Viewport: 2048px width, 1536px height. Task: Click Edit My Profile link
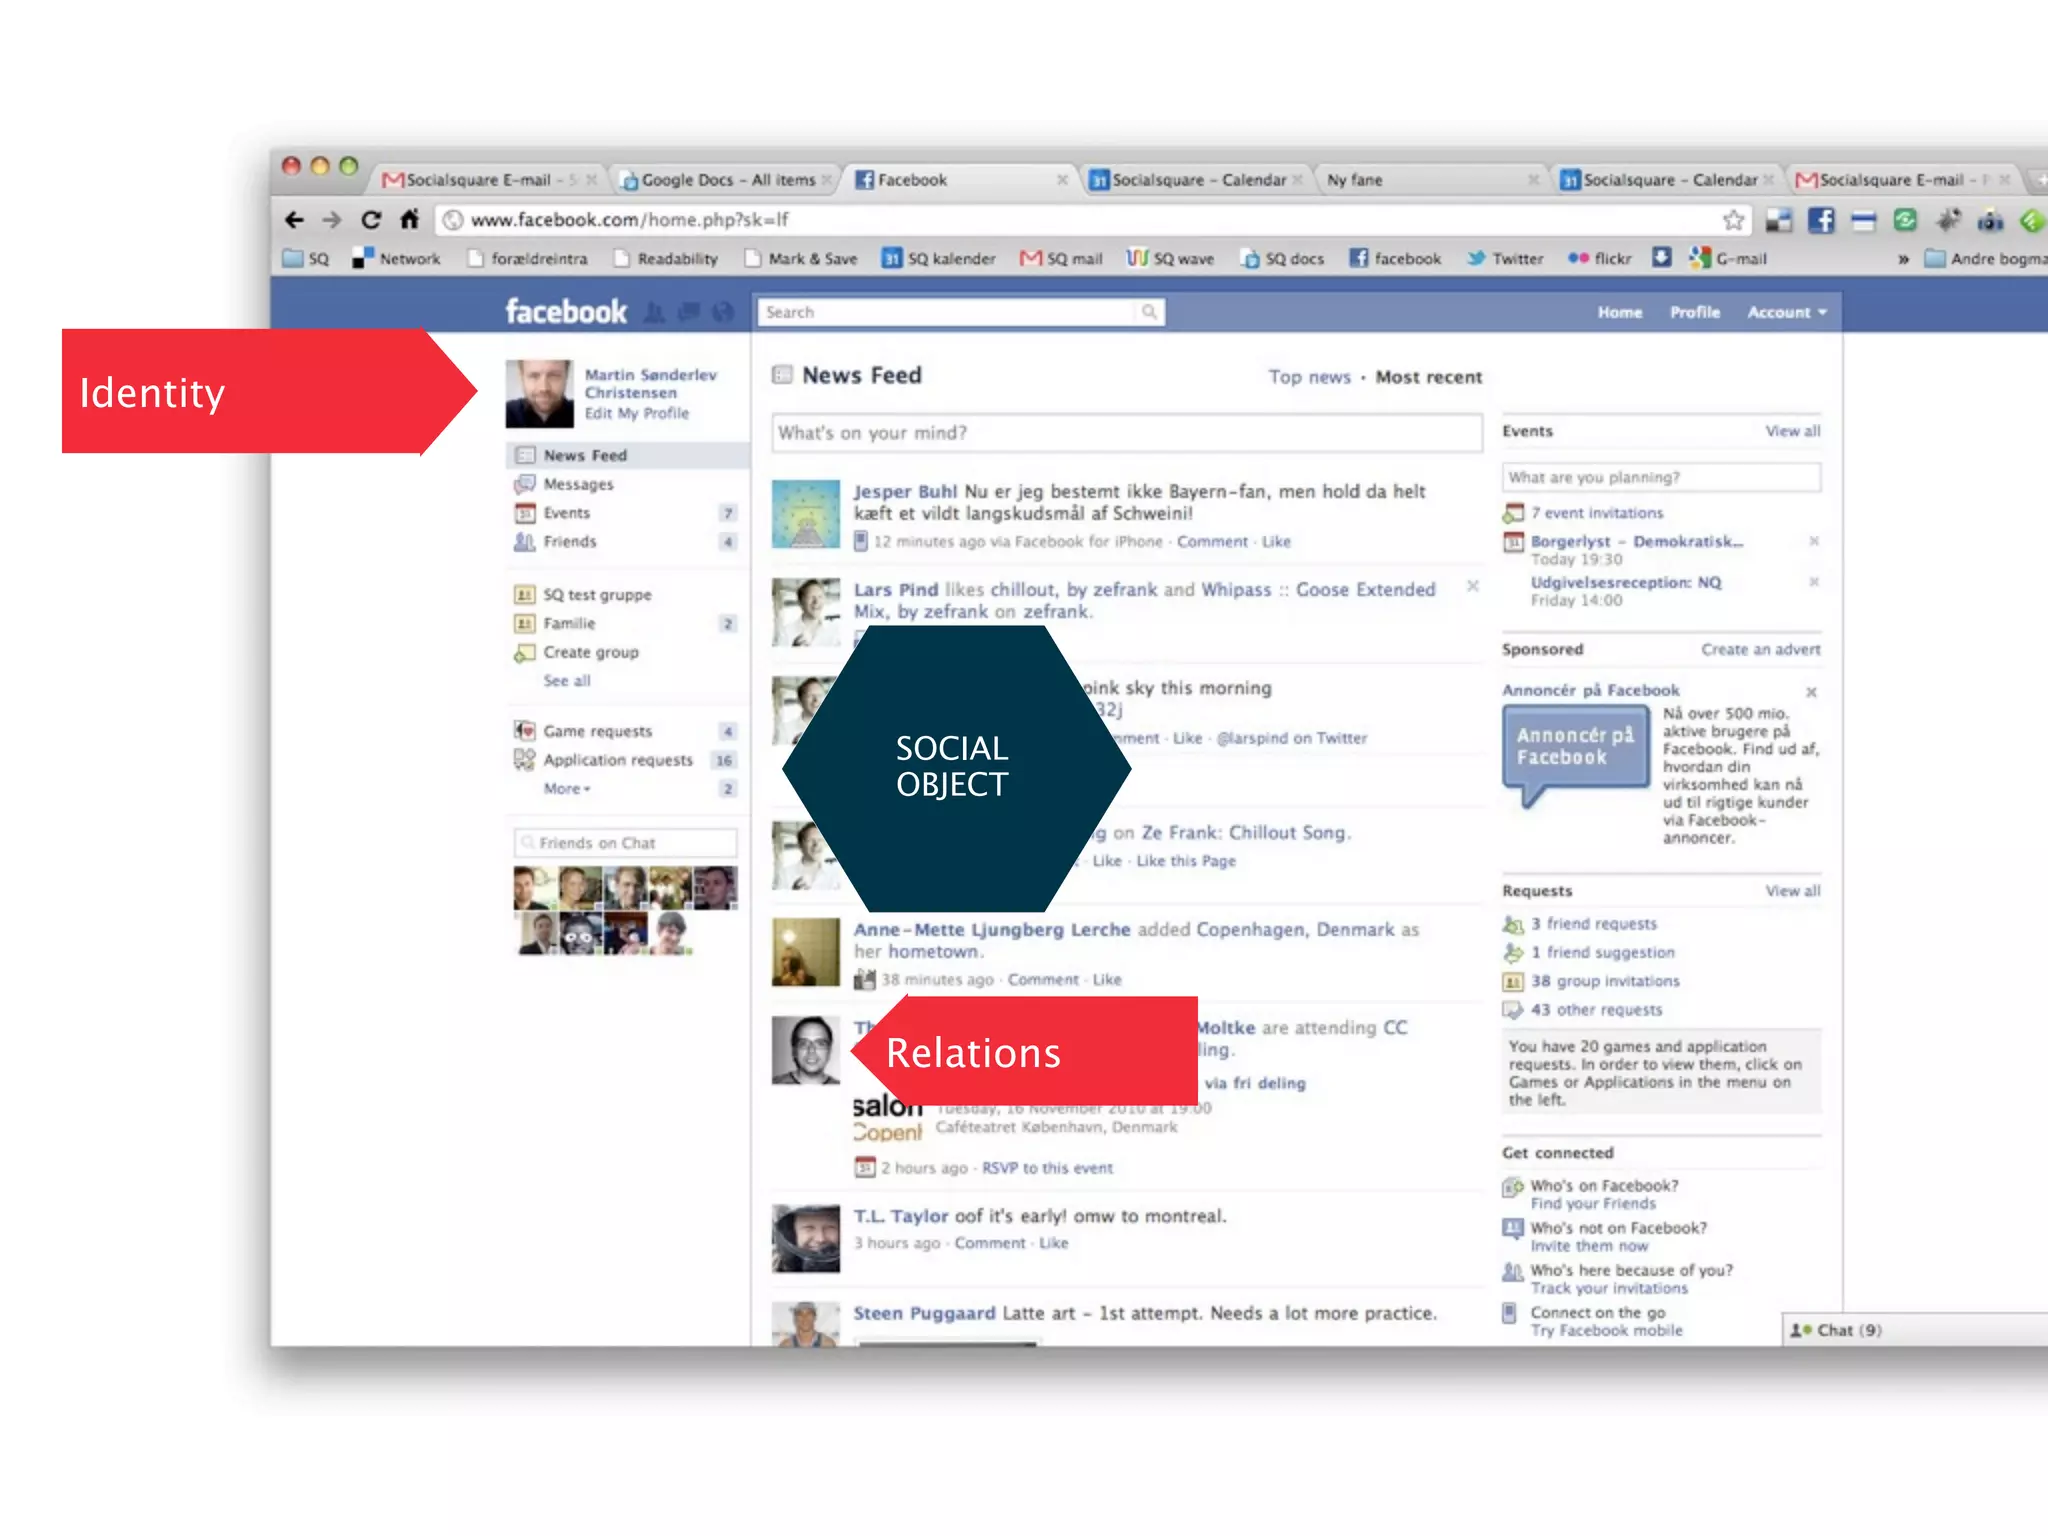tap(637, 414)
